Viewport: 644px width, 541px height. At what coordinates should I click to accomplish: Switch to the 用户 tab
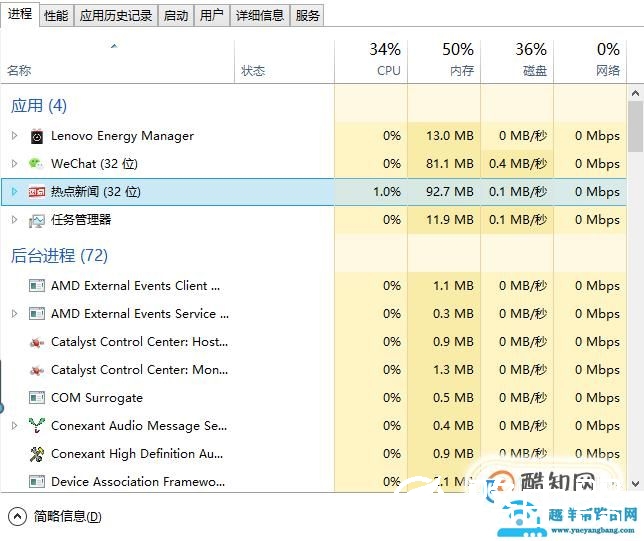pyautogui.click(x=212, y=16)
